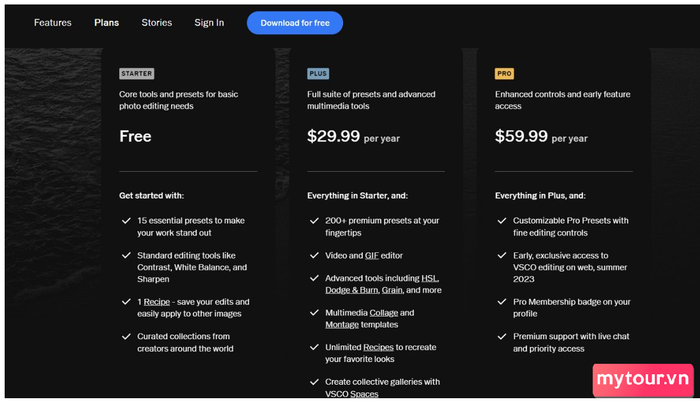700x405 pixels.
Task: Click the STARTER plan badge
Action: coord(137,74)
